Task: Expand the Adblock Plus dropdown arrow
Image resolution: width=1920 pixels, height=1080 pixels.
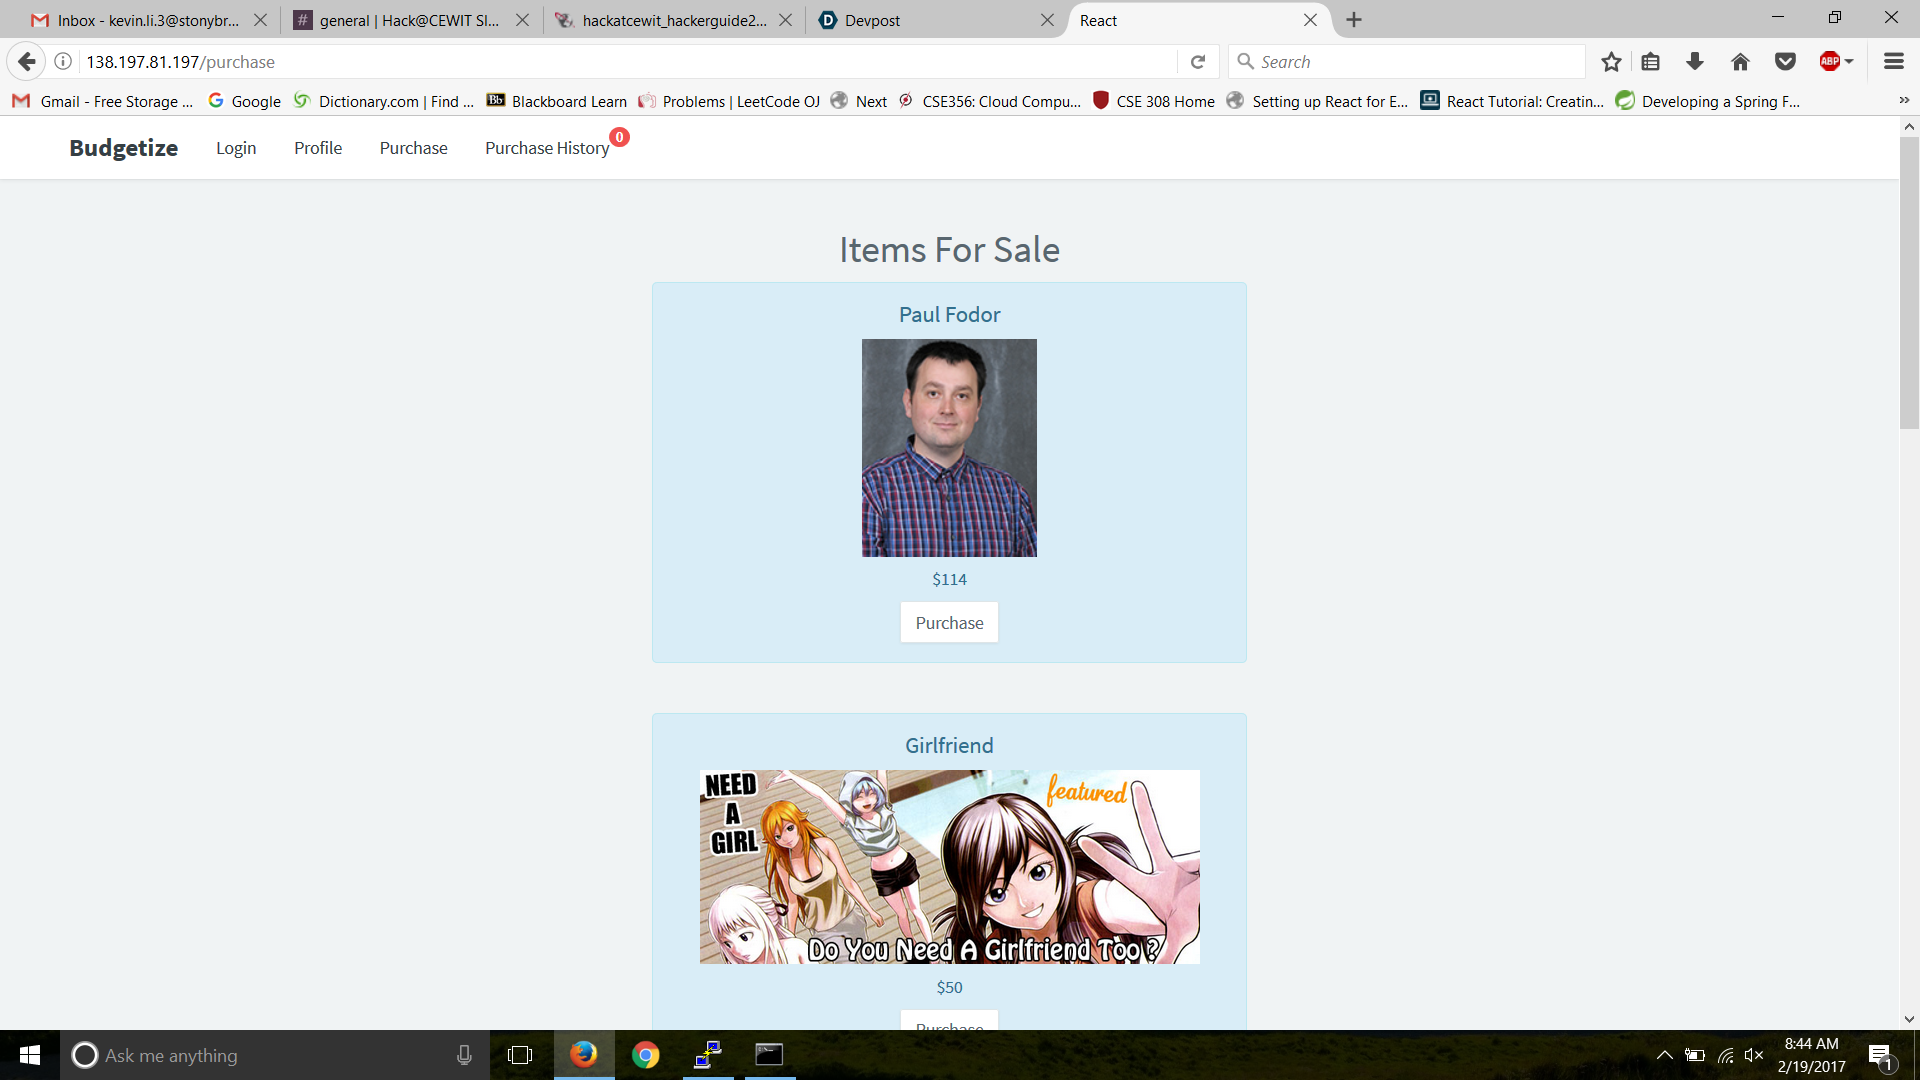Action: [x=1849, y=62]
